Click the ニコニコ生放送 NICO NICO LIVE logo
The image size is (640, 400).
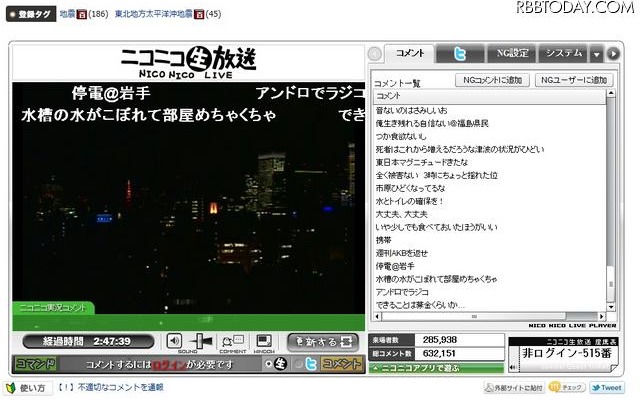188,62
